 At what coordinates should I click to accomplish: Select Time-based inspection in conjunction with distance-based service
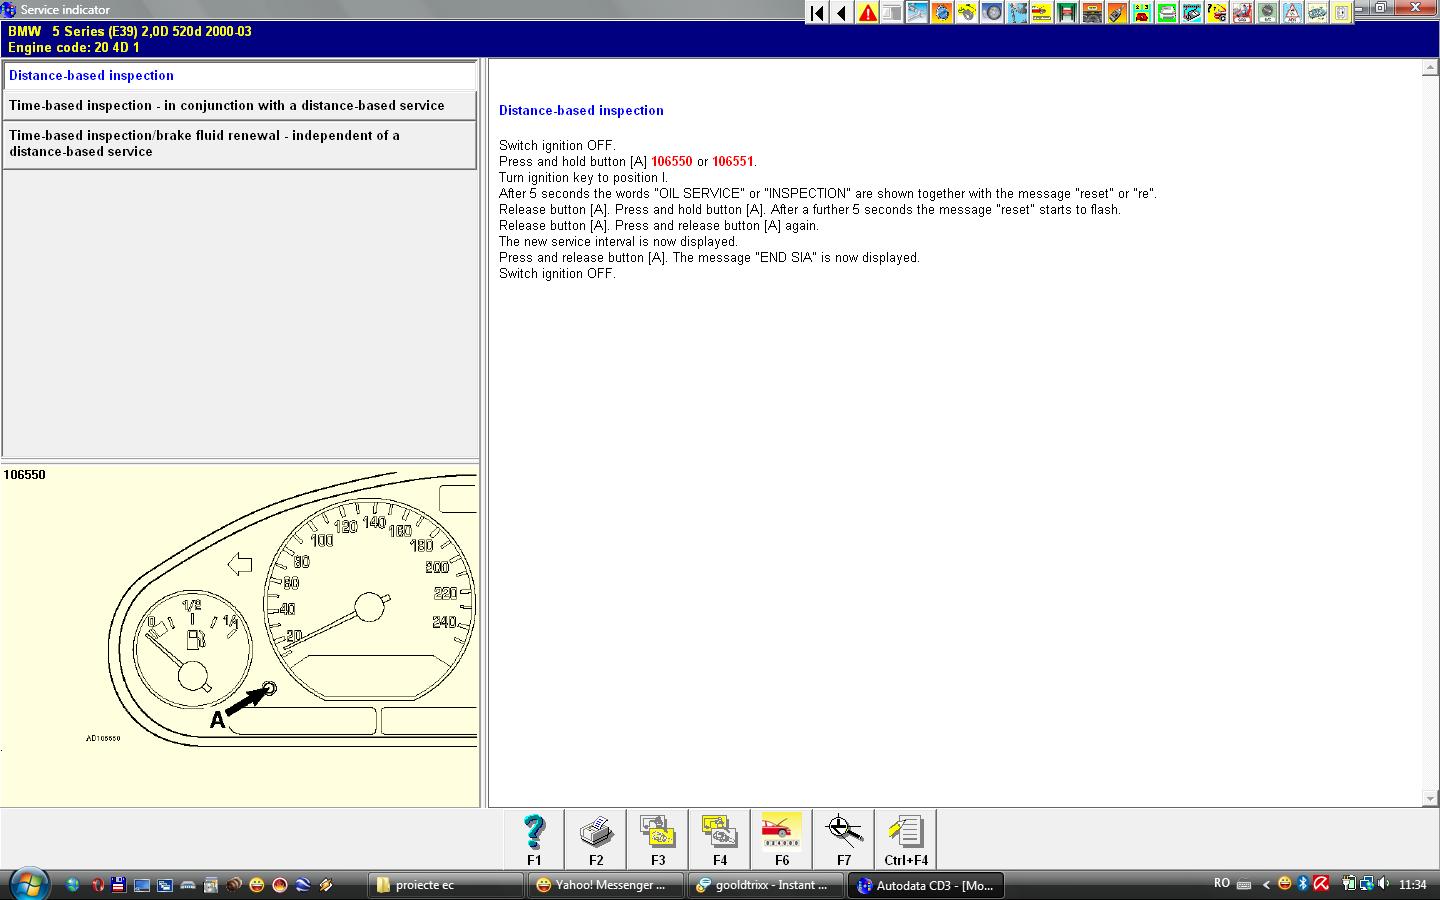click(x=240, y=106)
